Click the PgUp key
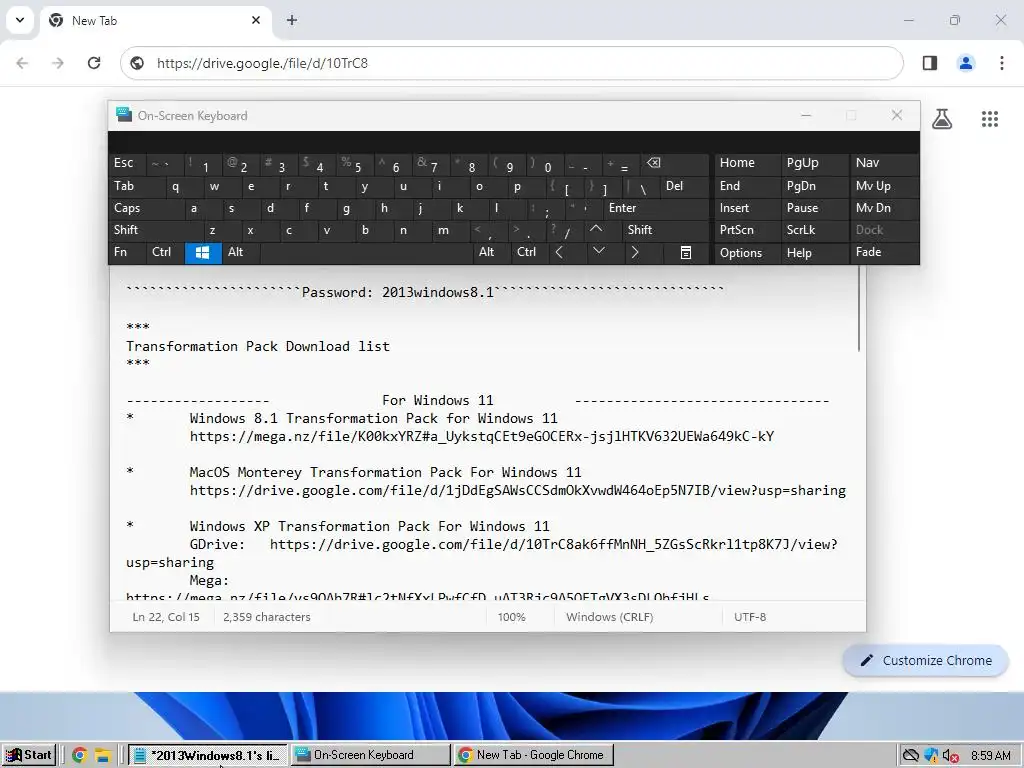The width and height of the screenshot is (1024, 768). (814, 163)
